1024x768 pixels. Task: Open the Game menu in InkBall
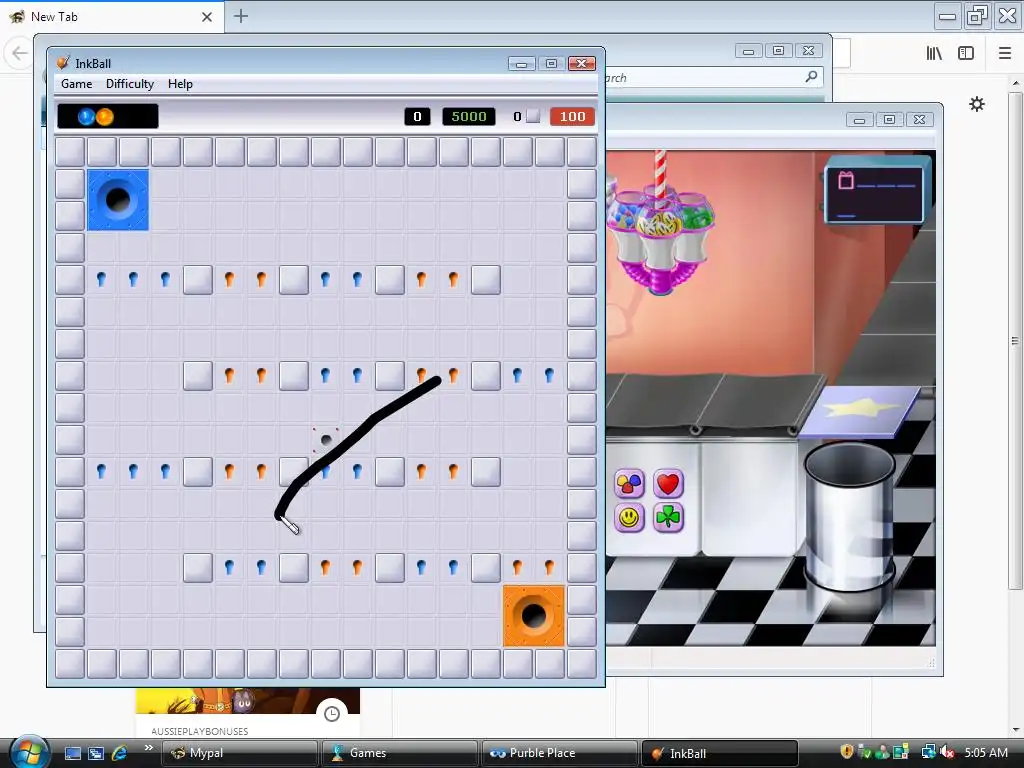(x=76, y=84)
